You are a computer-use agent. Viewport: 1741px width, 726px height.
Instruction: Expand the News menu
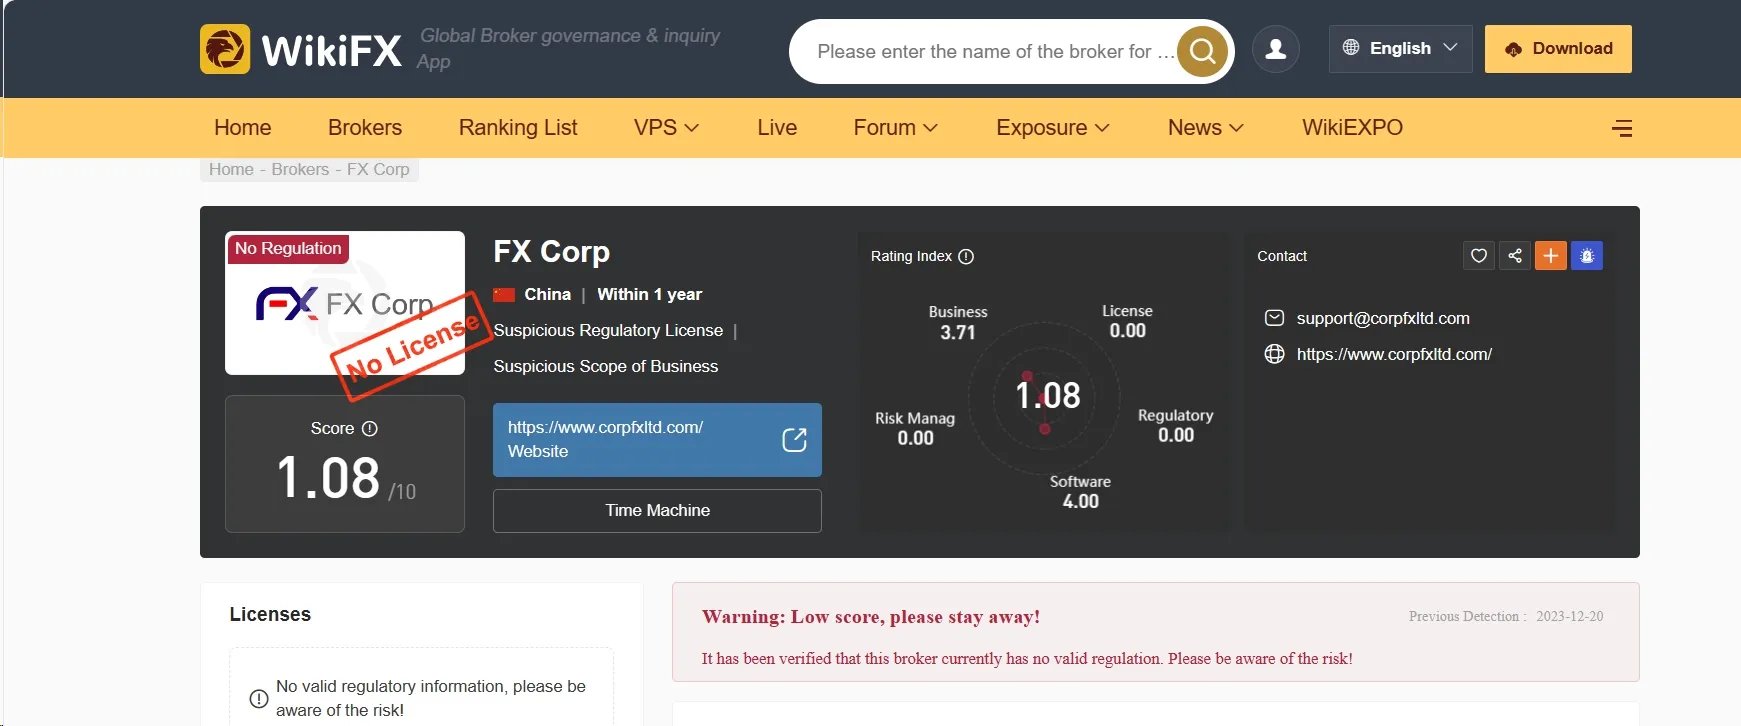click(x=1206, y=128)
